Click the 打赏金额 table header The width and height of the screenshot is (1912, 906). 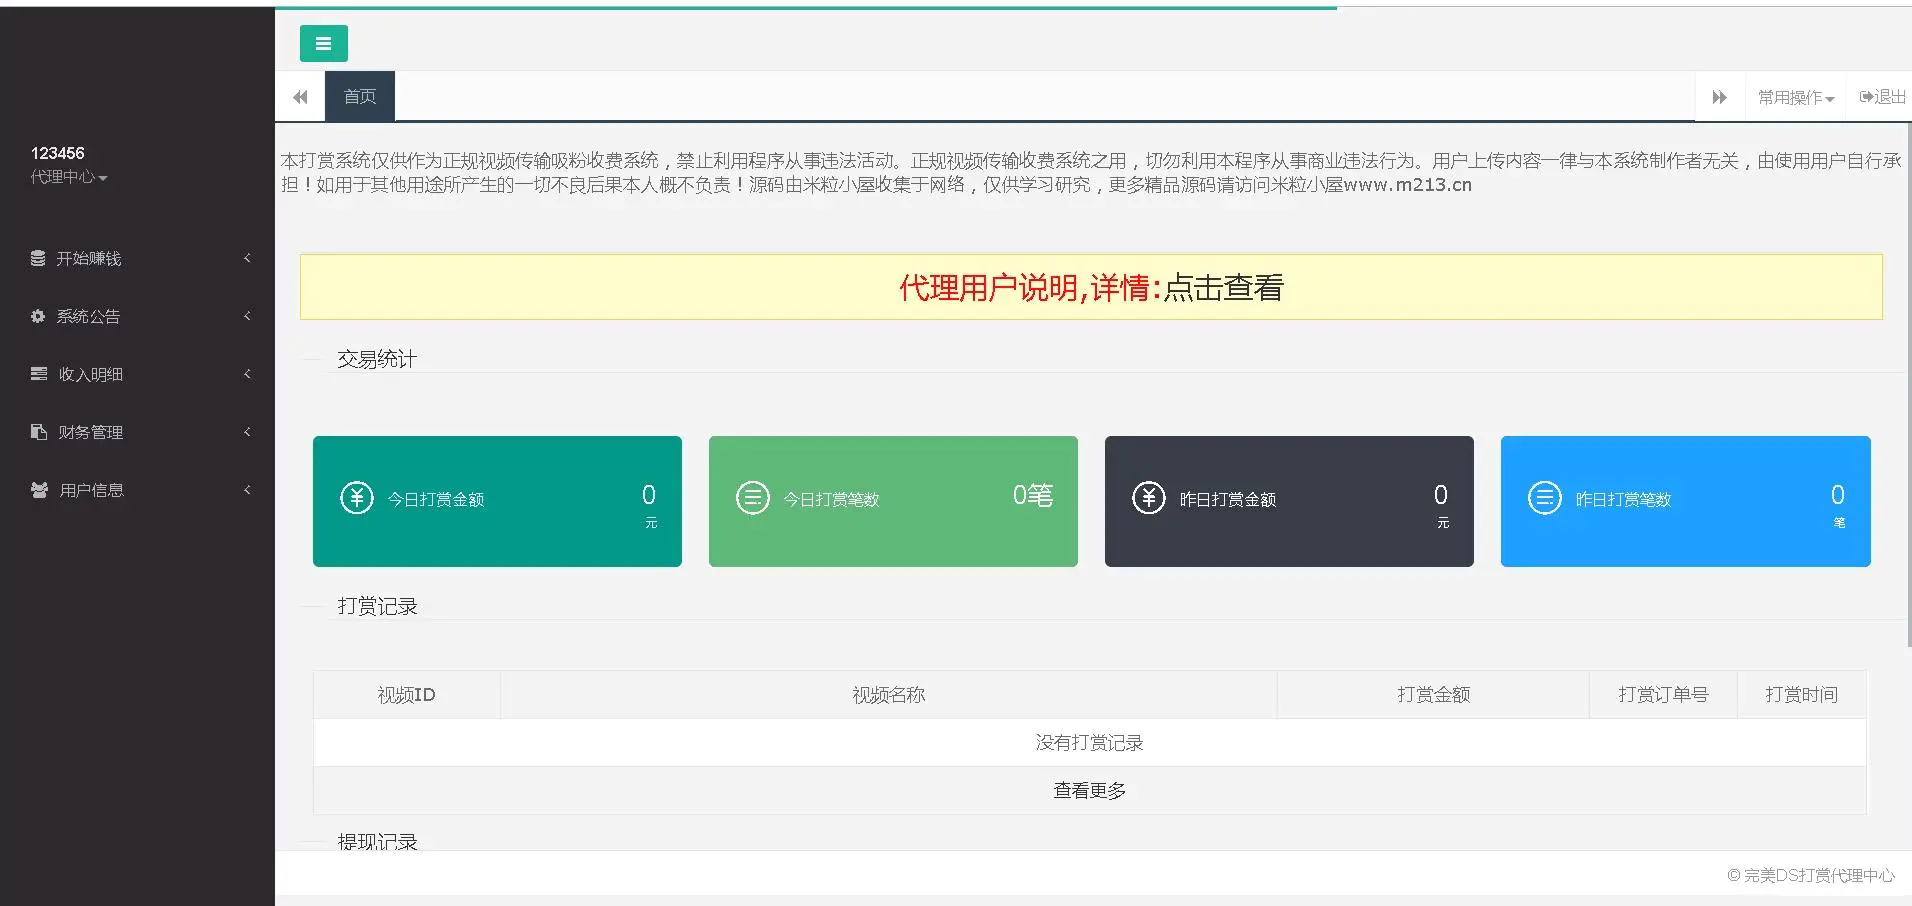coord(1432,694)
